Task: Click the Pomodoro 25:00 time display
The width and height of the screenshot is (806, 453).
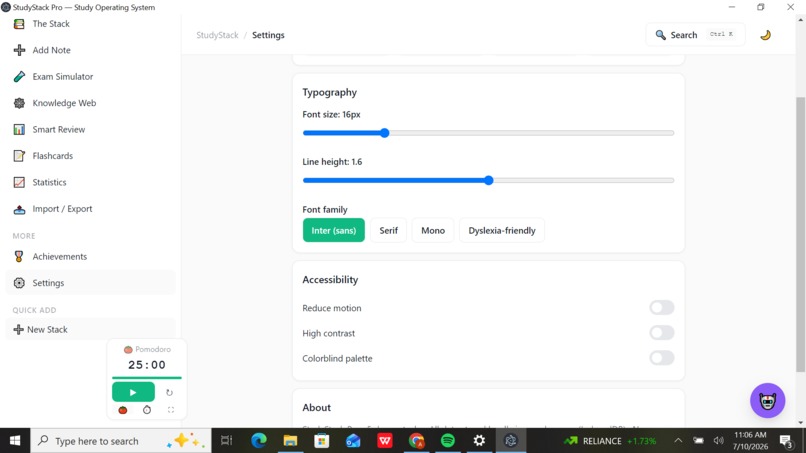Action: click(147, 365)
